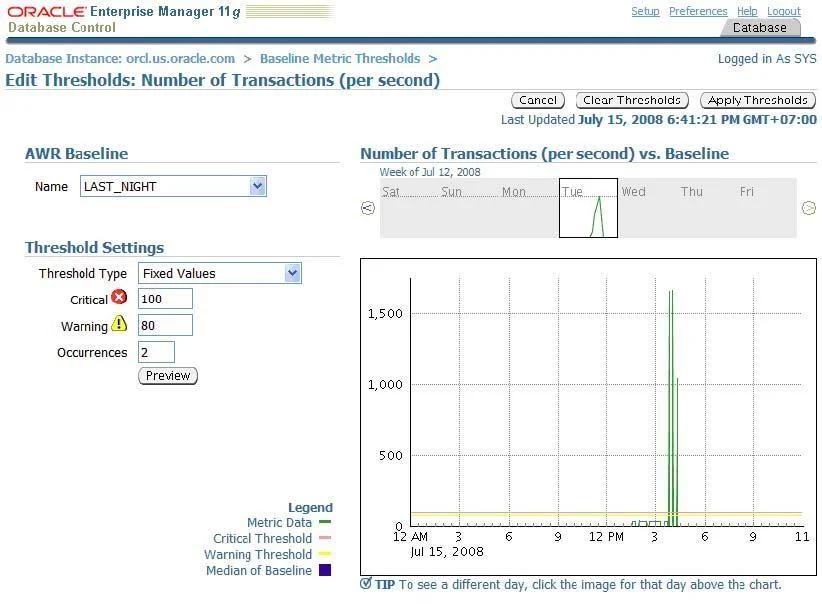Click the 'Jul 15, 2008' chart axis label
822x604 pixels.
(447, 552)
